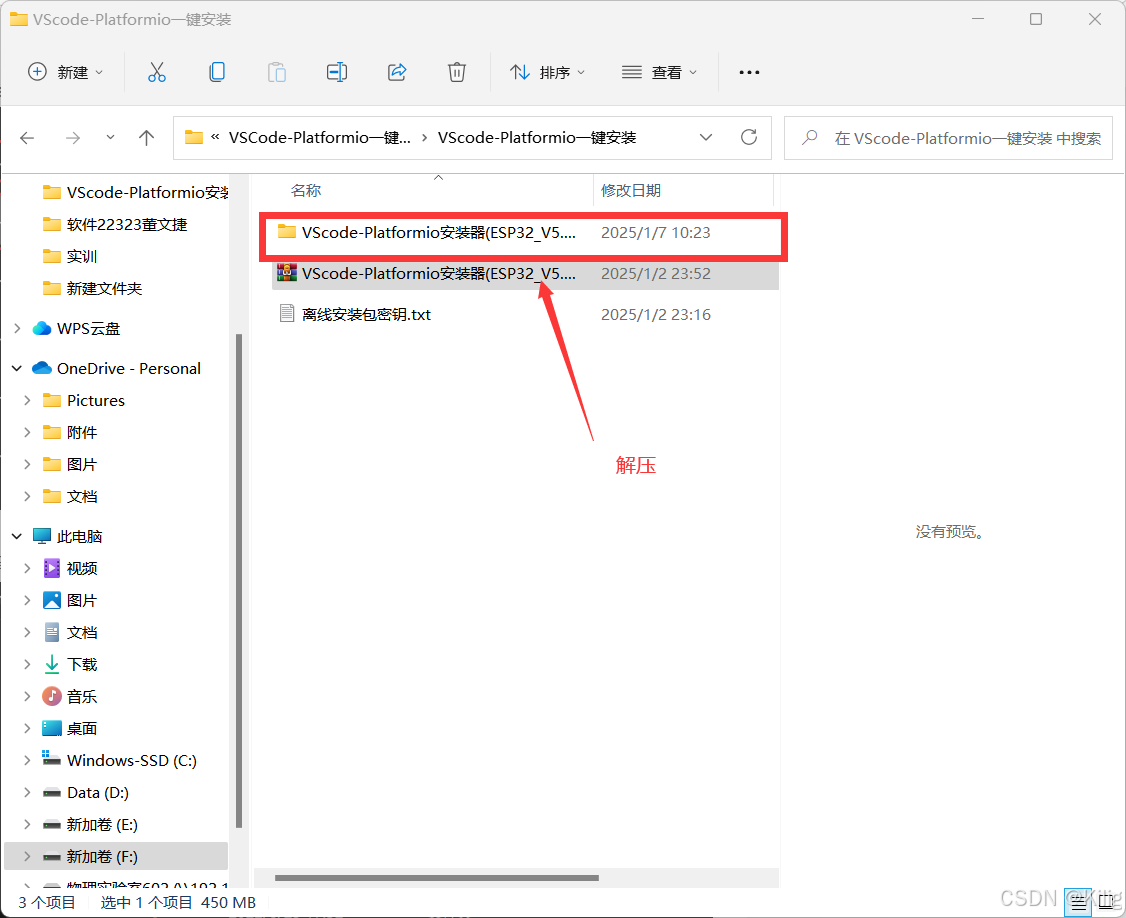Click the search box for this folder
Screen dimensions: 1126x918
pyautogui.click(x=948, y=138)
